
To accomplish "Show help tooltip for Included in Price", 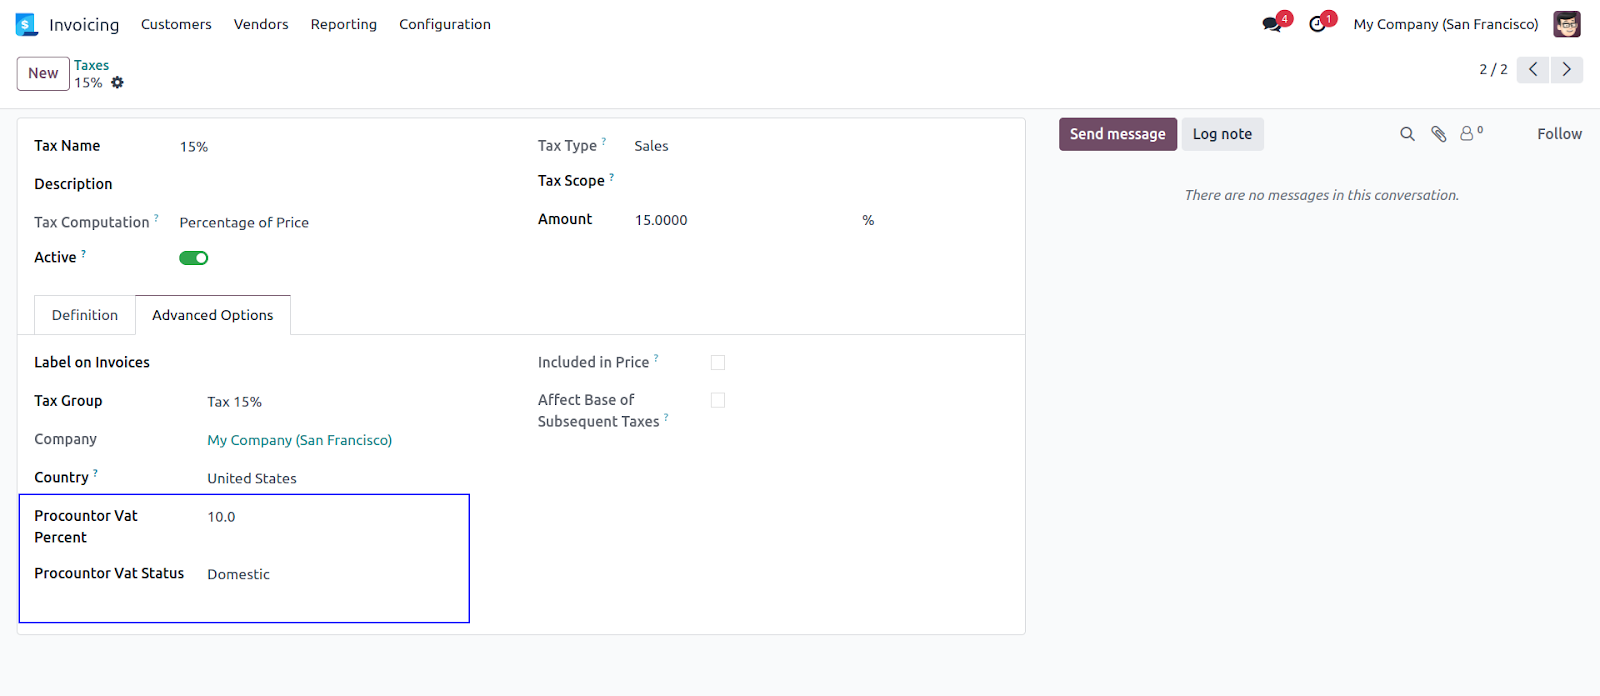I will [656, 358].
